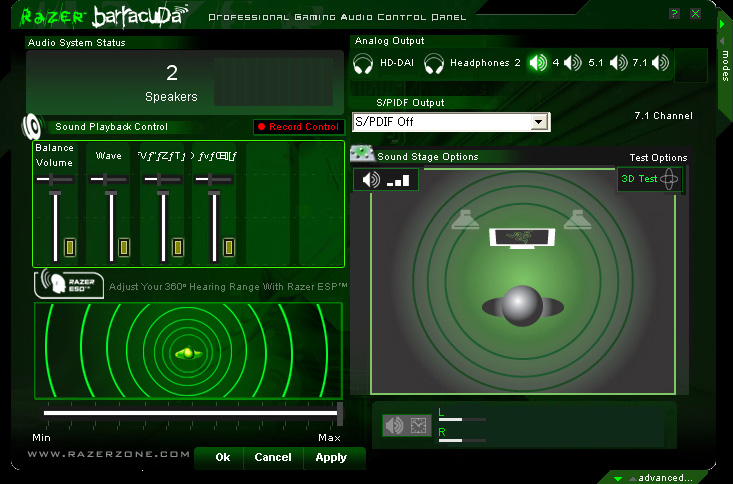Toggle mute on the fourth mixer channel

click(x=229, y=247)
